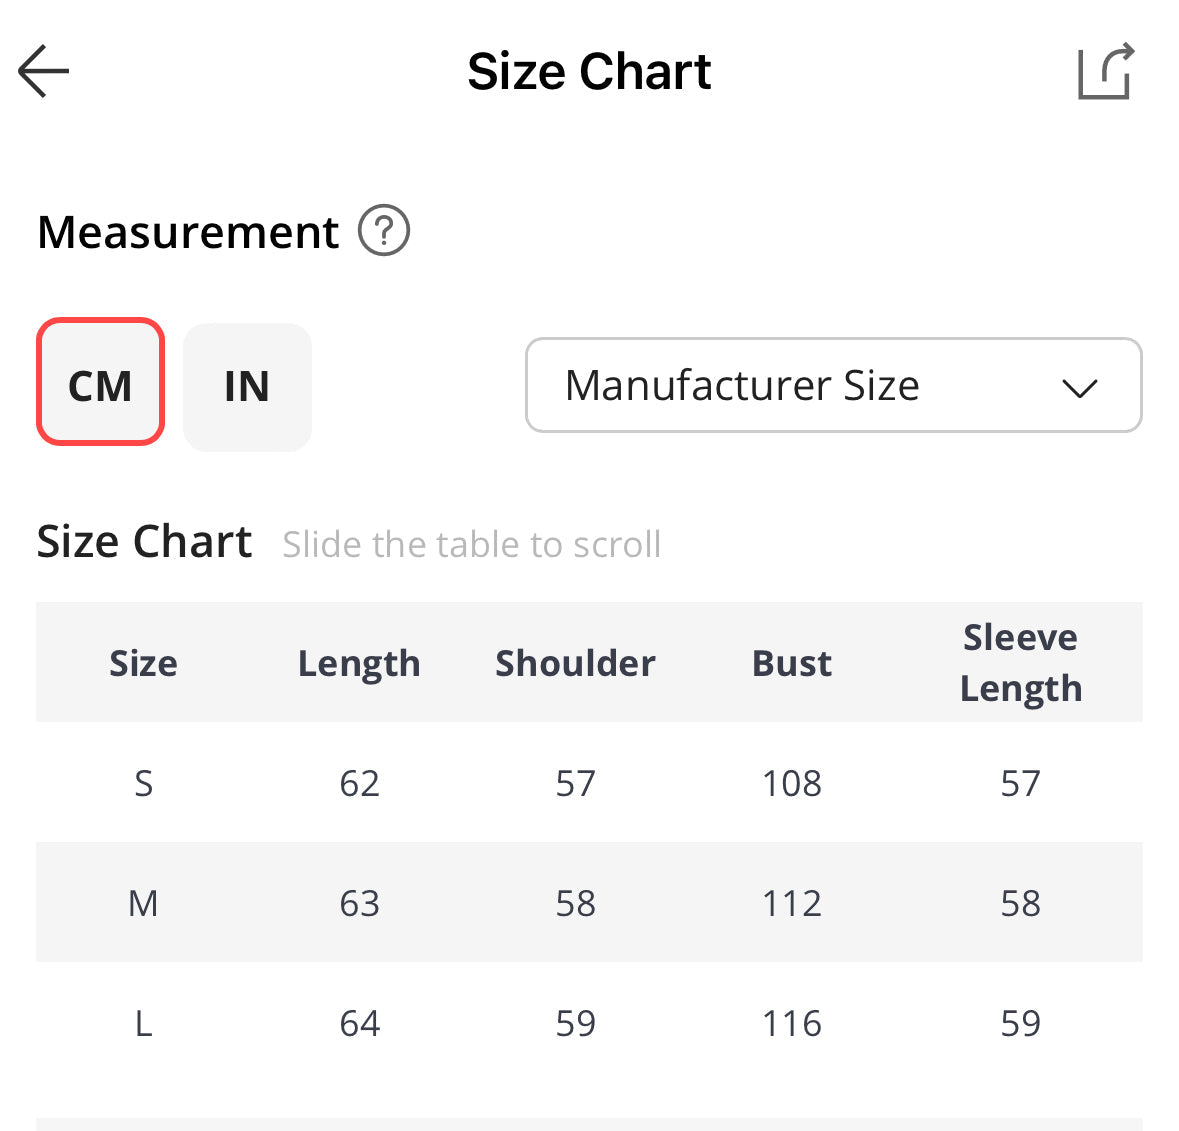The image size is (1179, 1131).
Task: Click the dropdown chevron arrow
Action: 1079,387
